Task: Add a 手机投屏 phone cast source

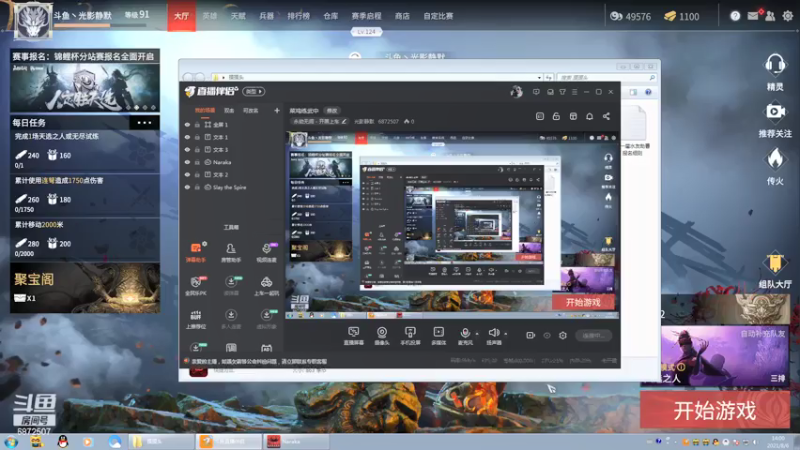Action: pos(410,336)
